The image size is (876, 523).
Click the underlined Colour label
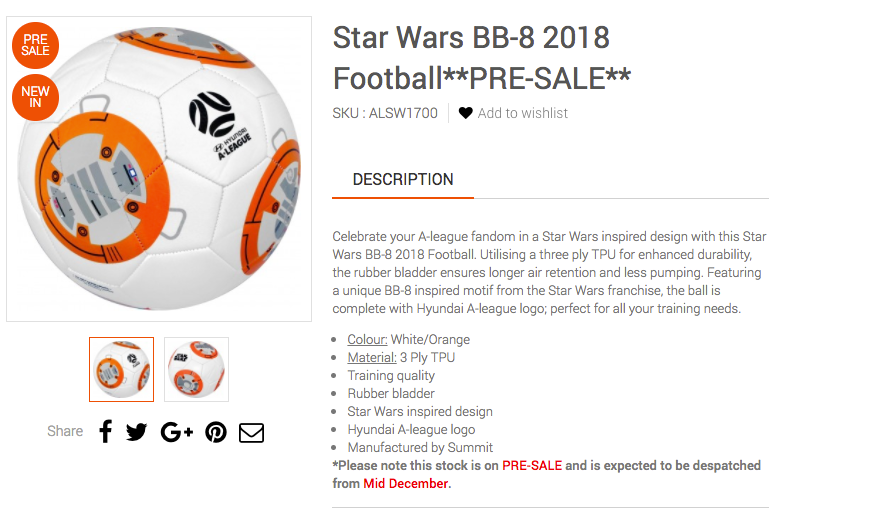coord(367,340)
